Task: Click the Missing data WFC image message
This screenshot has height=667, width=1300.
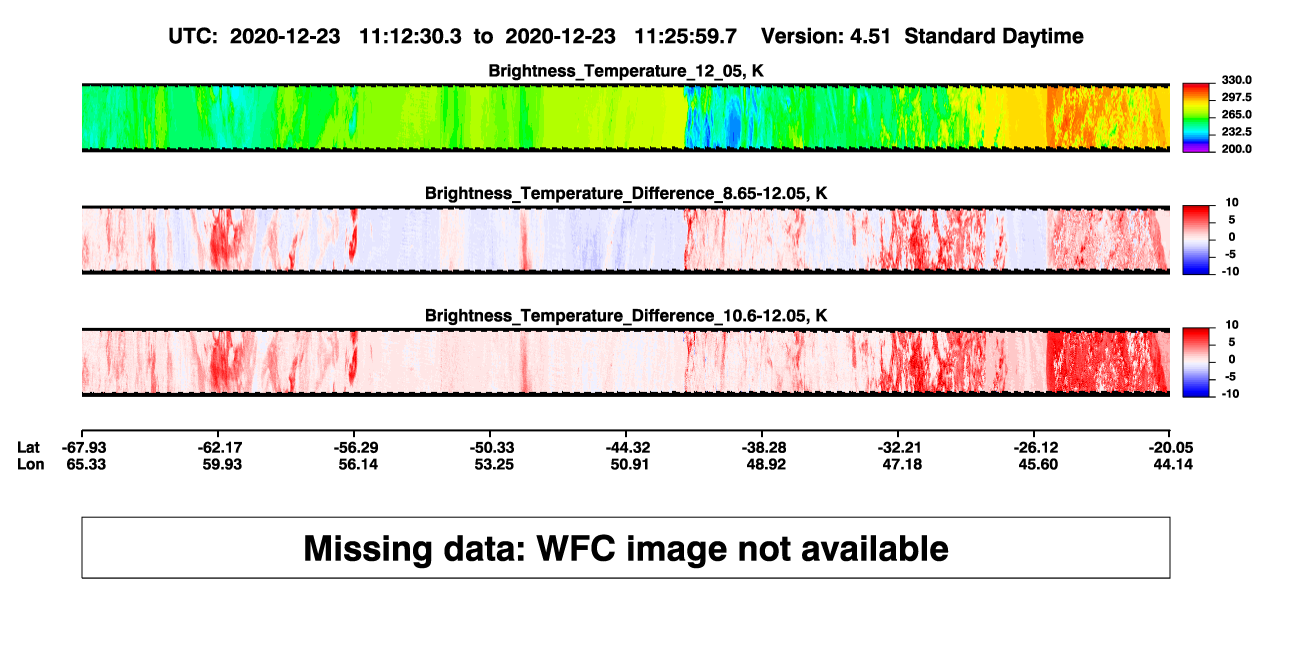Action: point(626,548)
